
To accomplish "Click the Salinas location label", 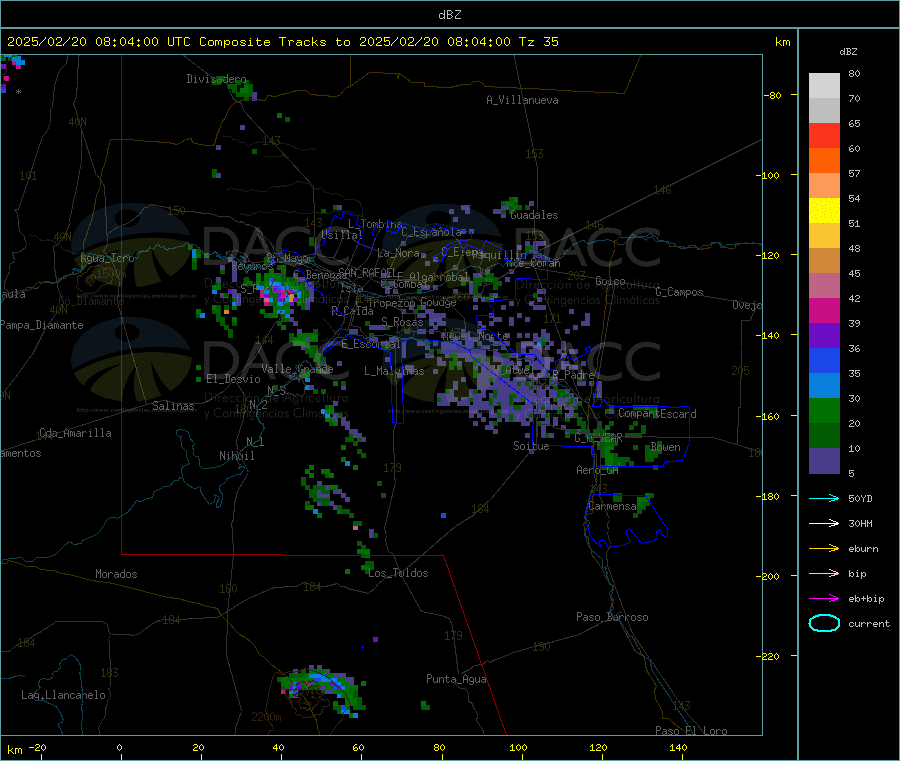I will (173, 406).
